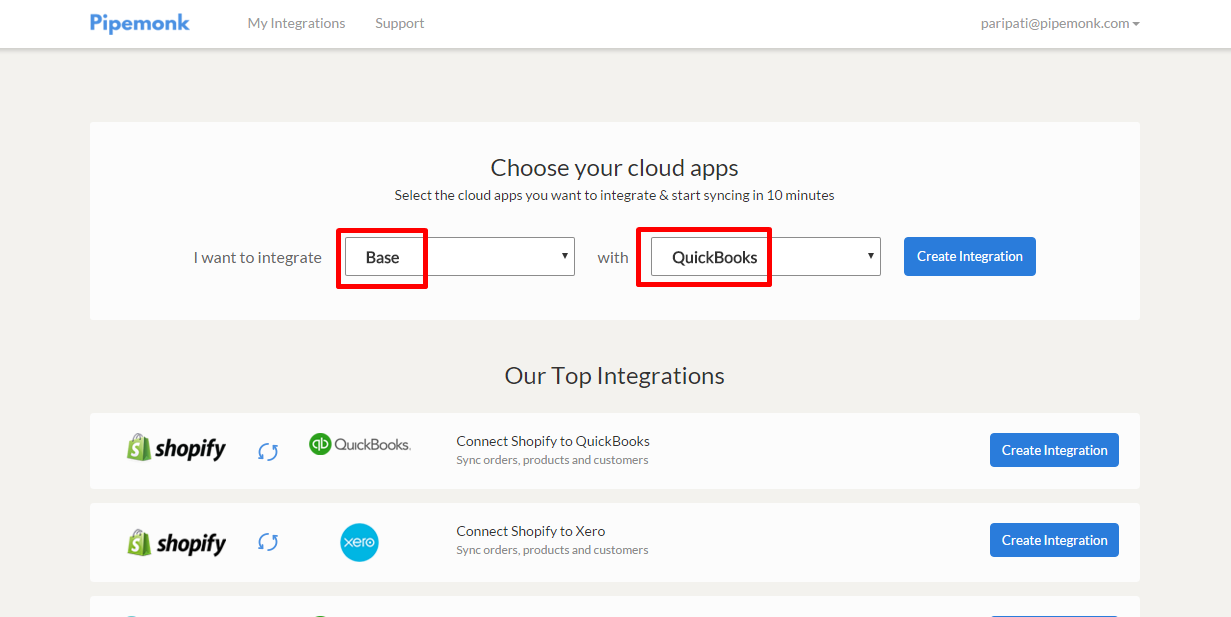Click 'Select the cloud apps you want to integrate' subtitle
Viewport: 1231px width, 617px height.
click(614, 195)
